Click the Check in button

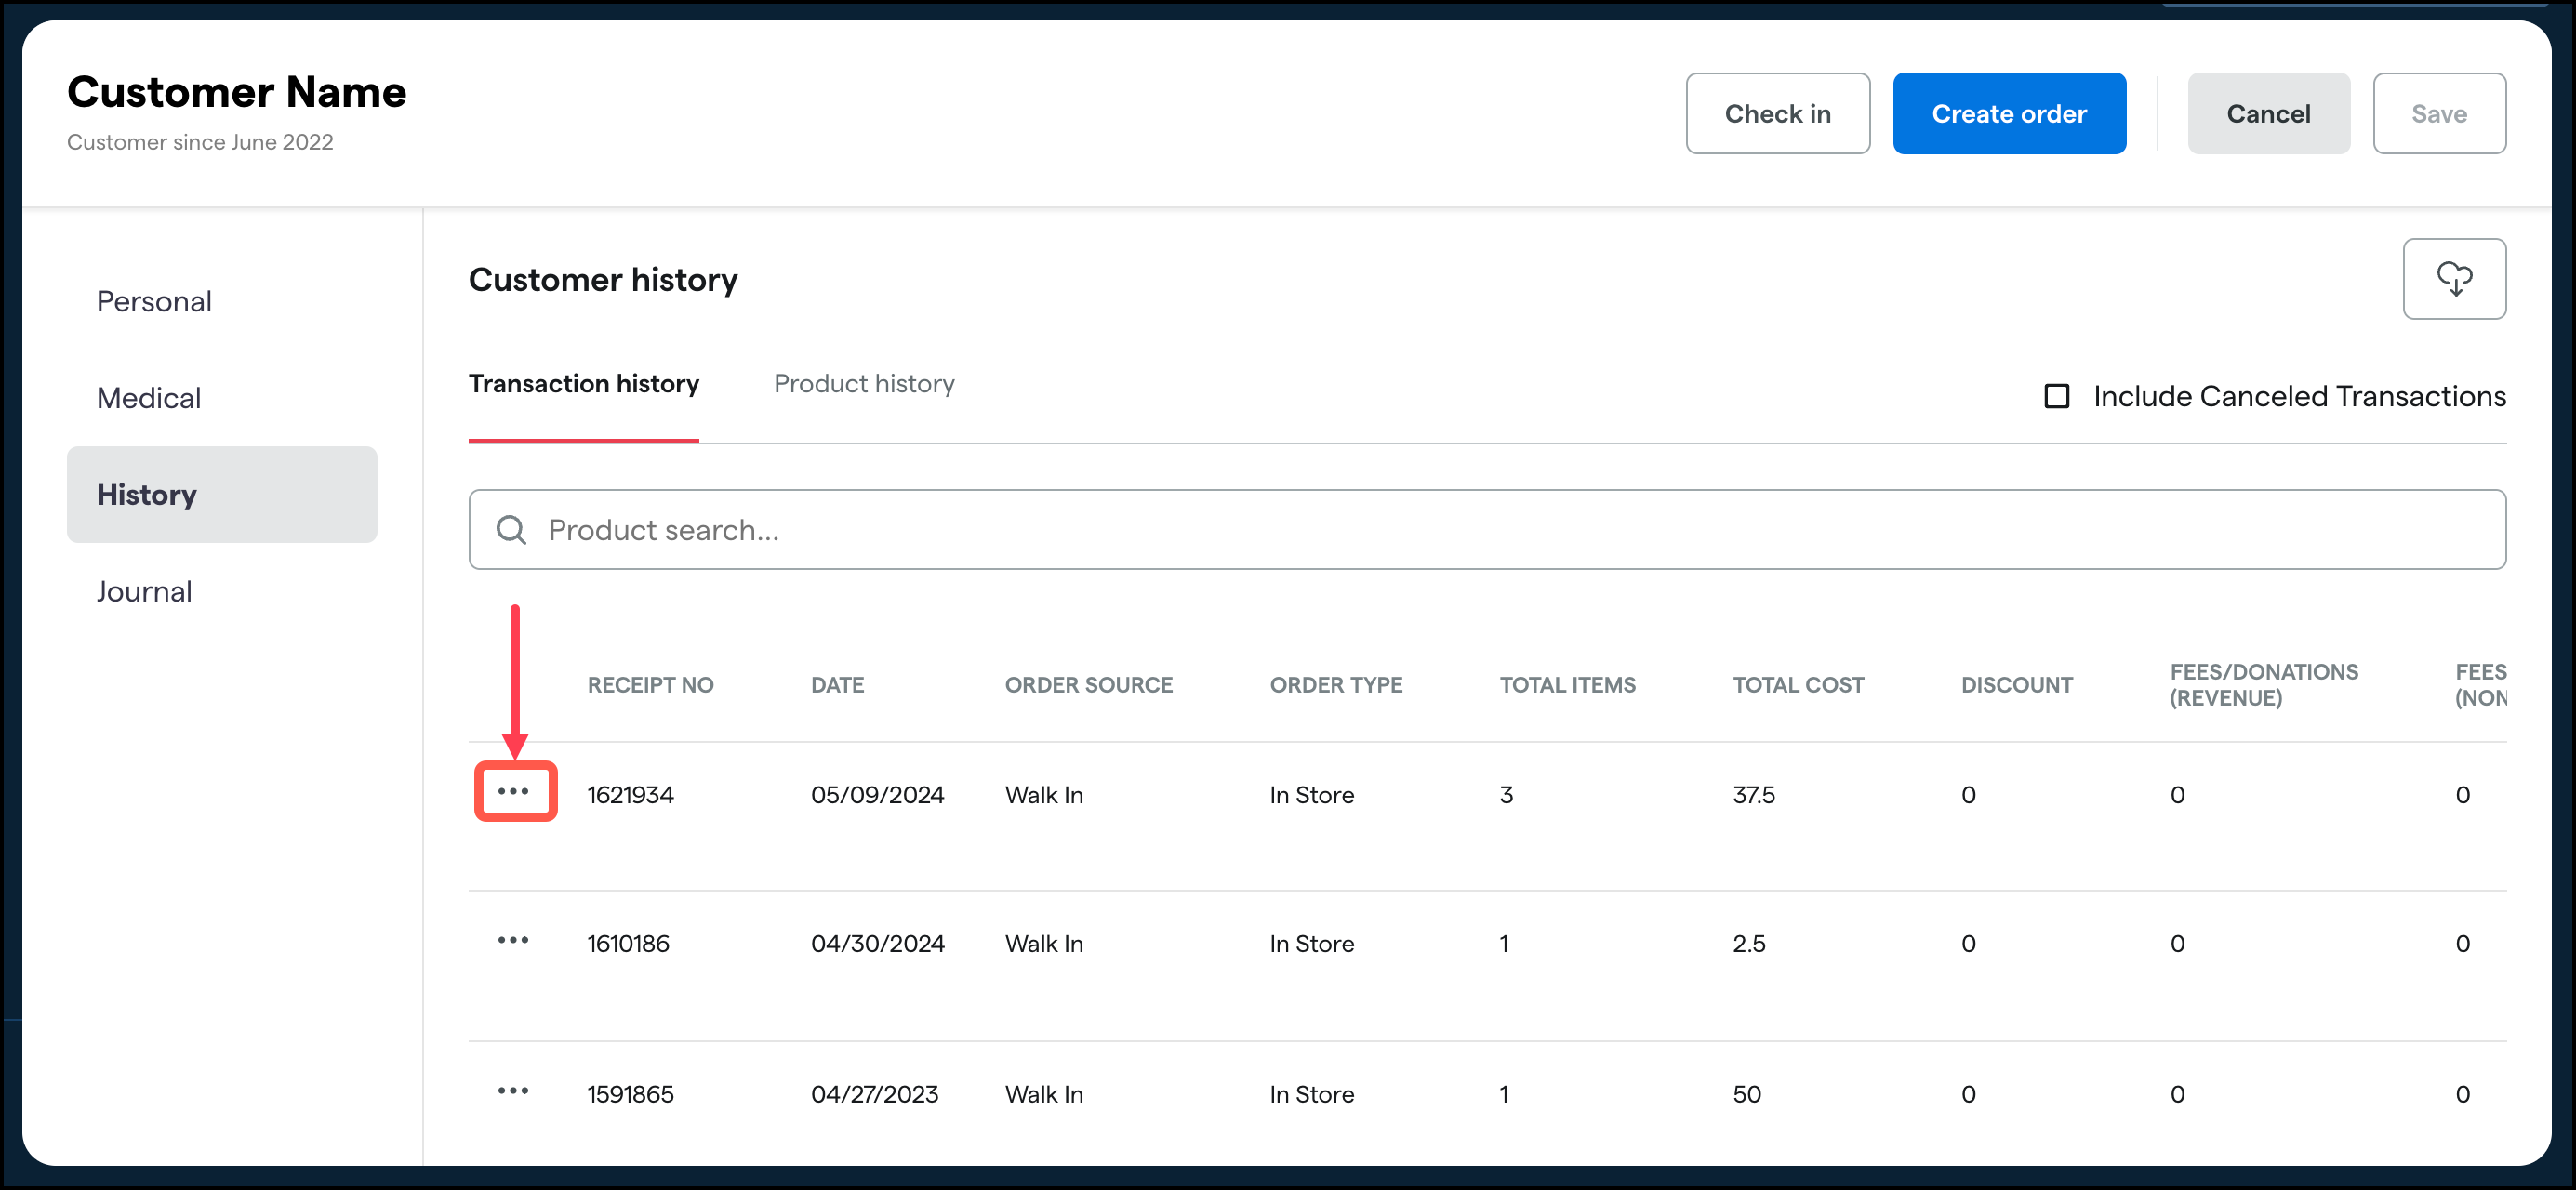[1777, 113]
